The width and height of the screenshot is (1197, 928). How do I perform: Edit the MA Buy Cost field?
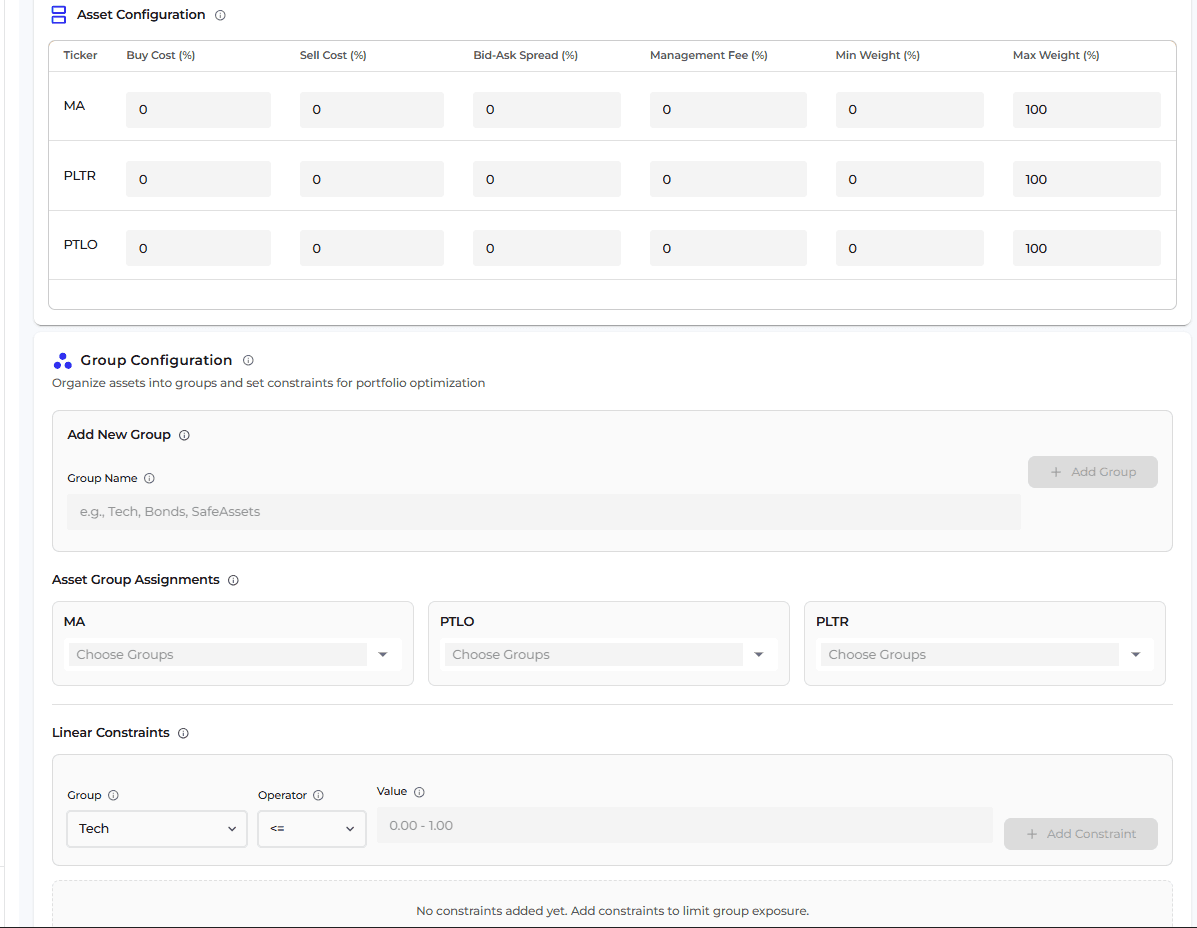click(198, 110)
